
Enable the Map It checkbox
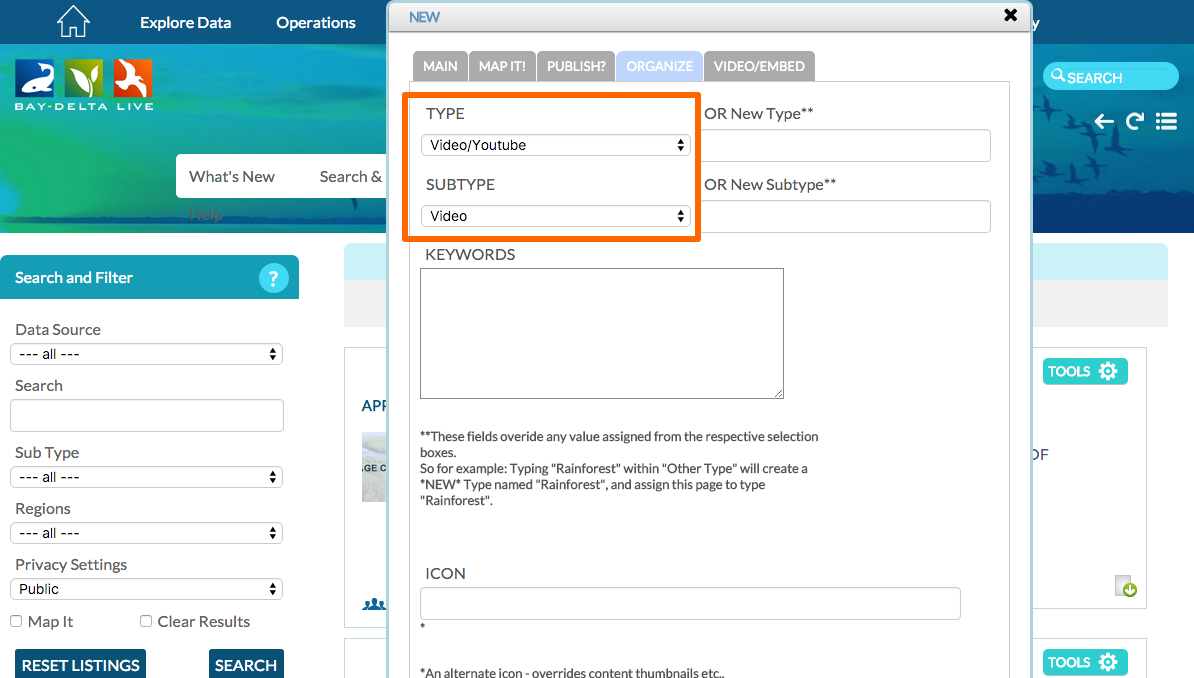pyautogui.click(x=16, y=621)
